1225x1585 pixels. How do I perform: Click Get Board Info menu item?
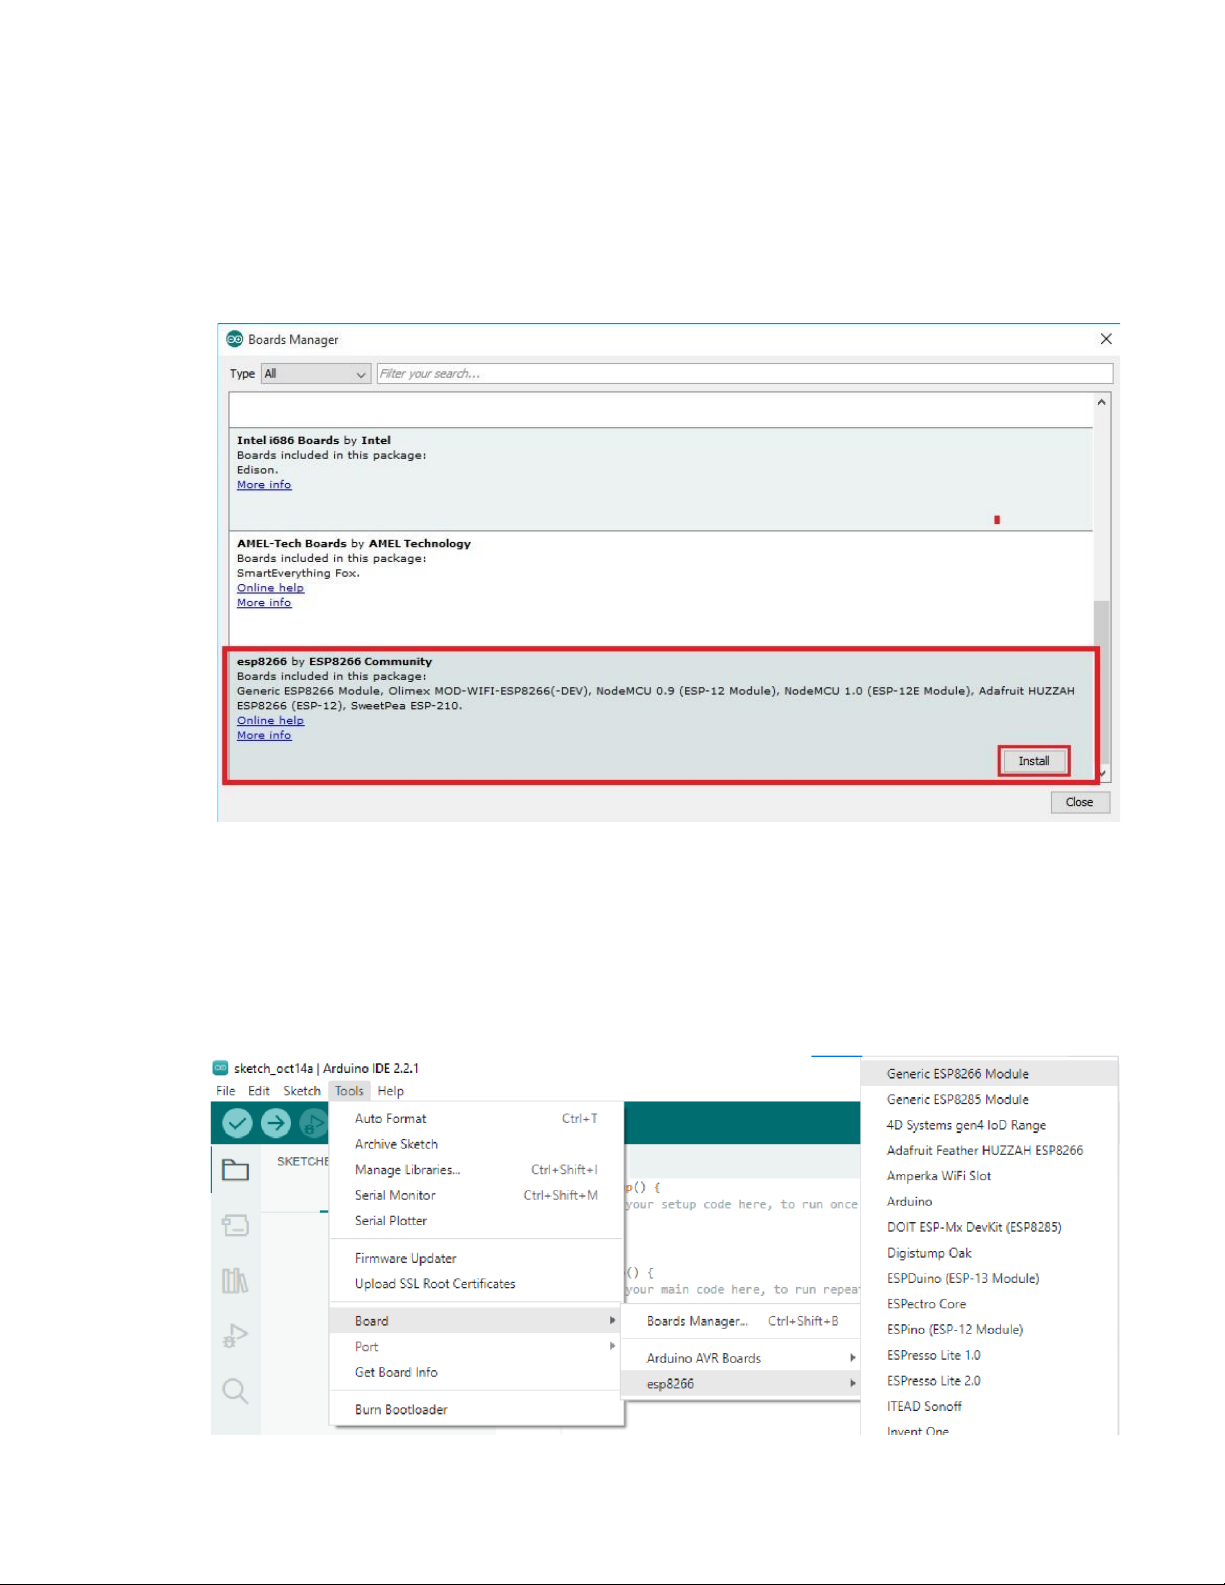click(x=476, y=1373)
